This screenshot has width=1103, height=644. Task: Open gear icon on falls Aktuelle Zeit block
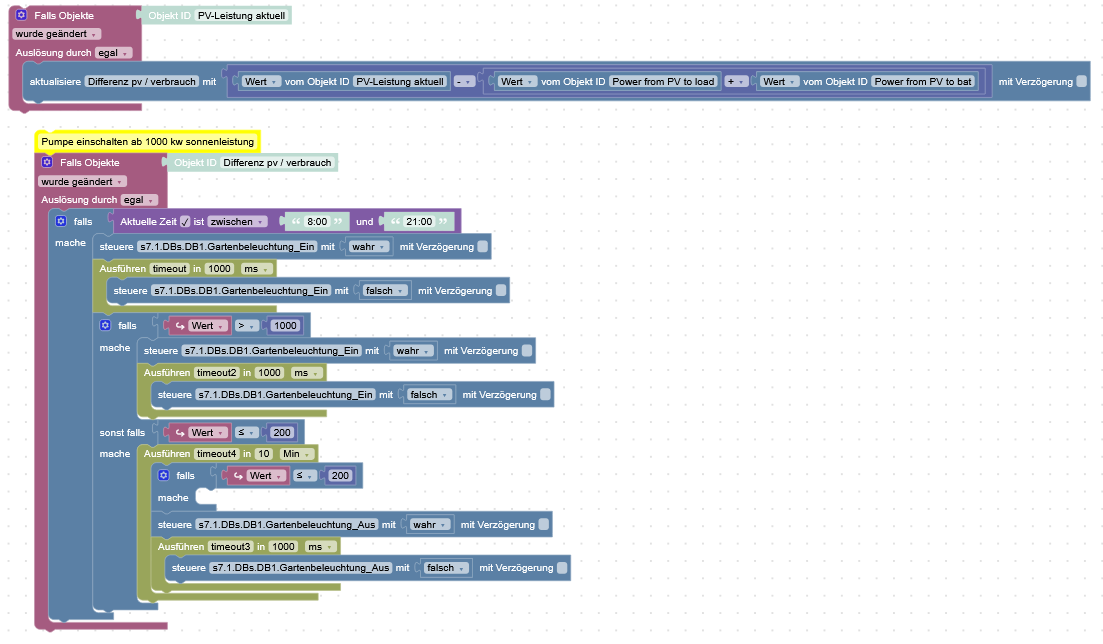tap(61, 221)
